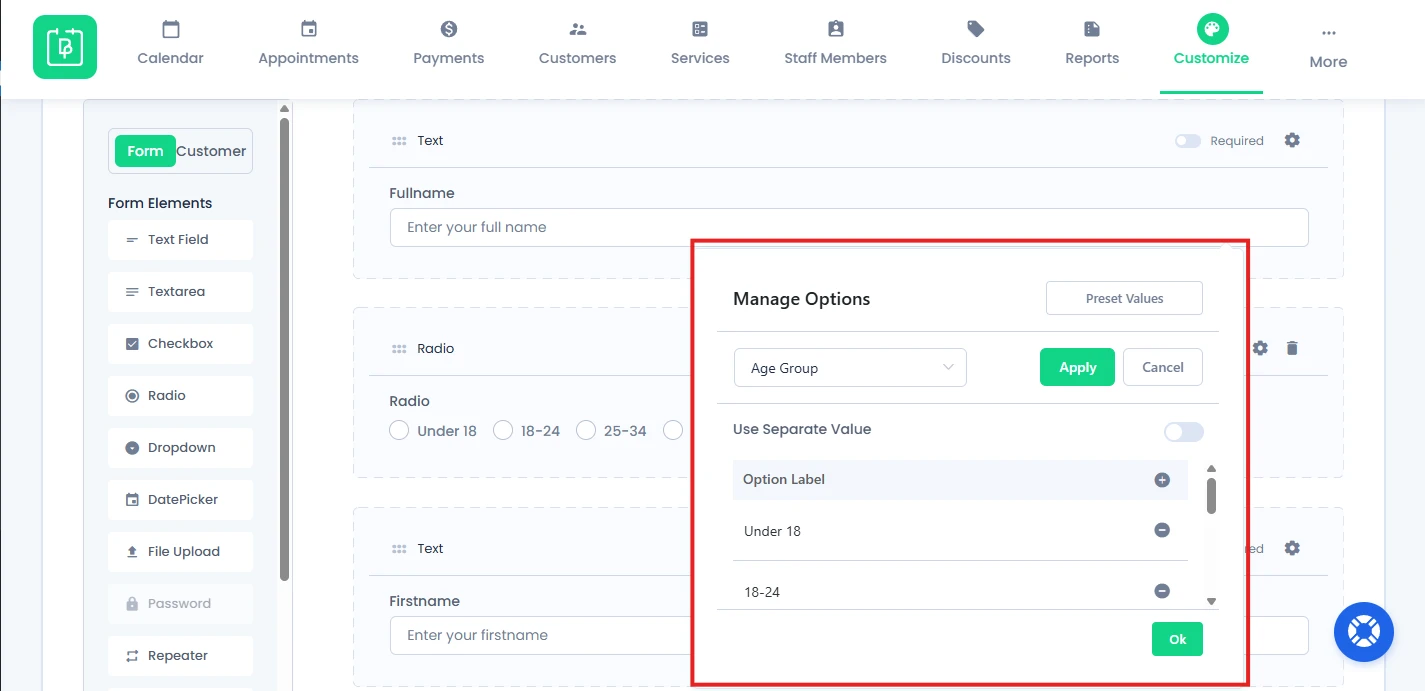Open settings gear for Fullname field
1425x691 pixels.
(x=1292, y=140)
